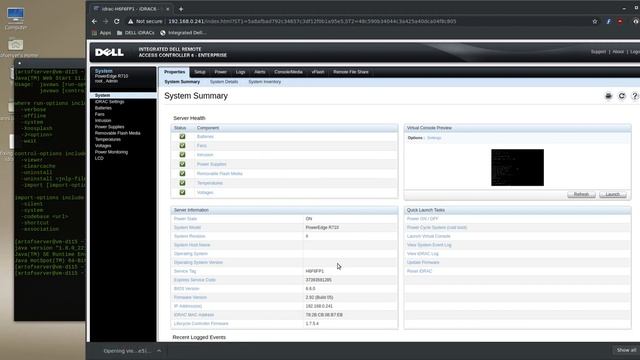
Task: Open the Logs tab
Action: point(240,72)
